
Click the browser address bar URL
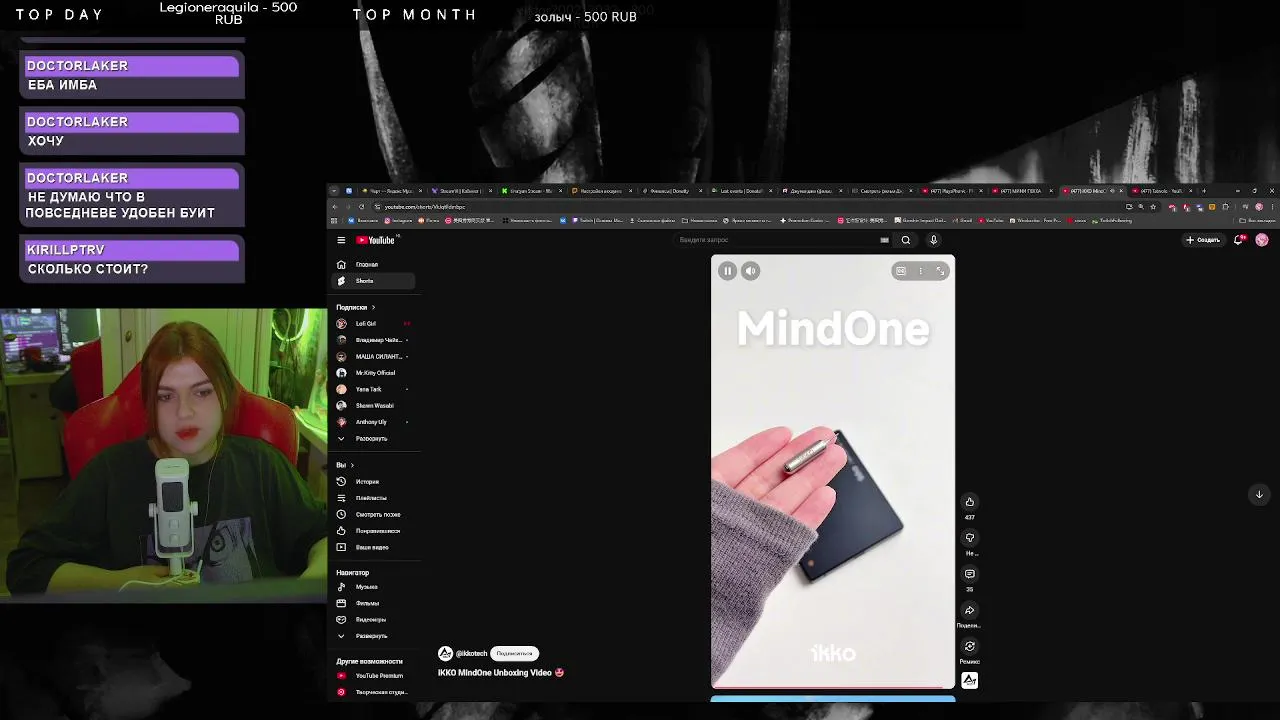425,207
